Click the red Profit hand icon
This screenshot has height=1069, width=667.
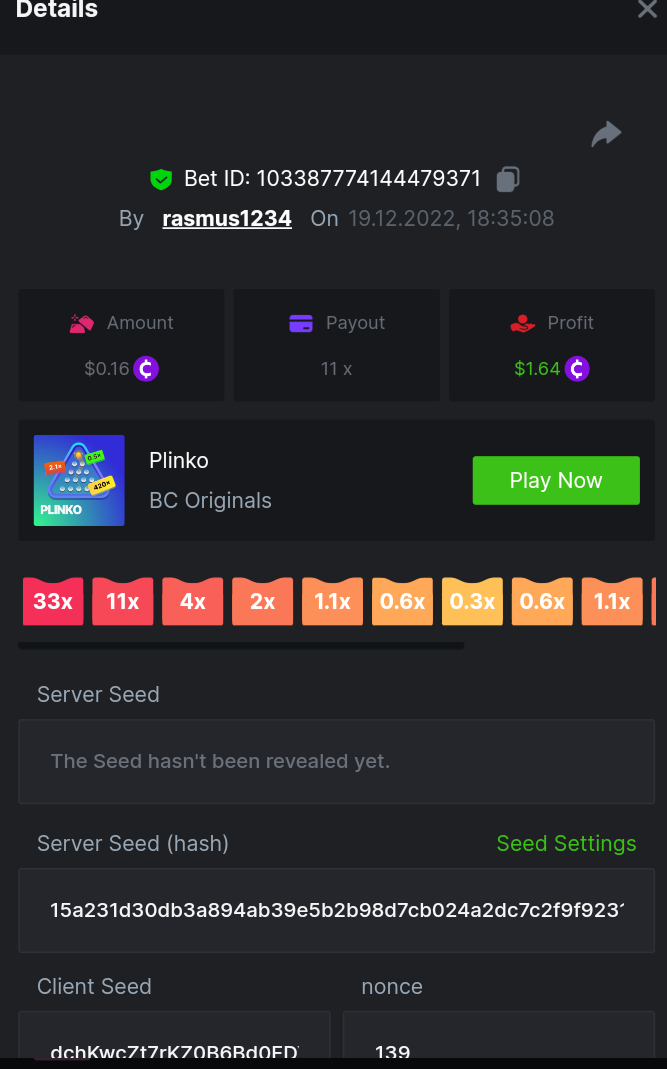522,323
